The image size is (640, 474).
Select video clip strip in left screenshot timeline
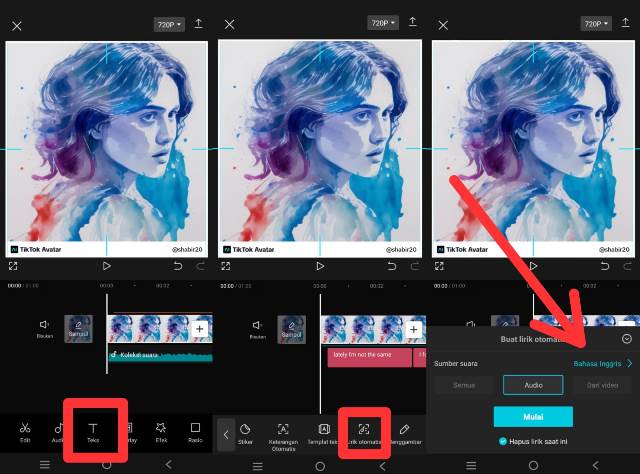coord(160,329)
